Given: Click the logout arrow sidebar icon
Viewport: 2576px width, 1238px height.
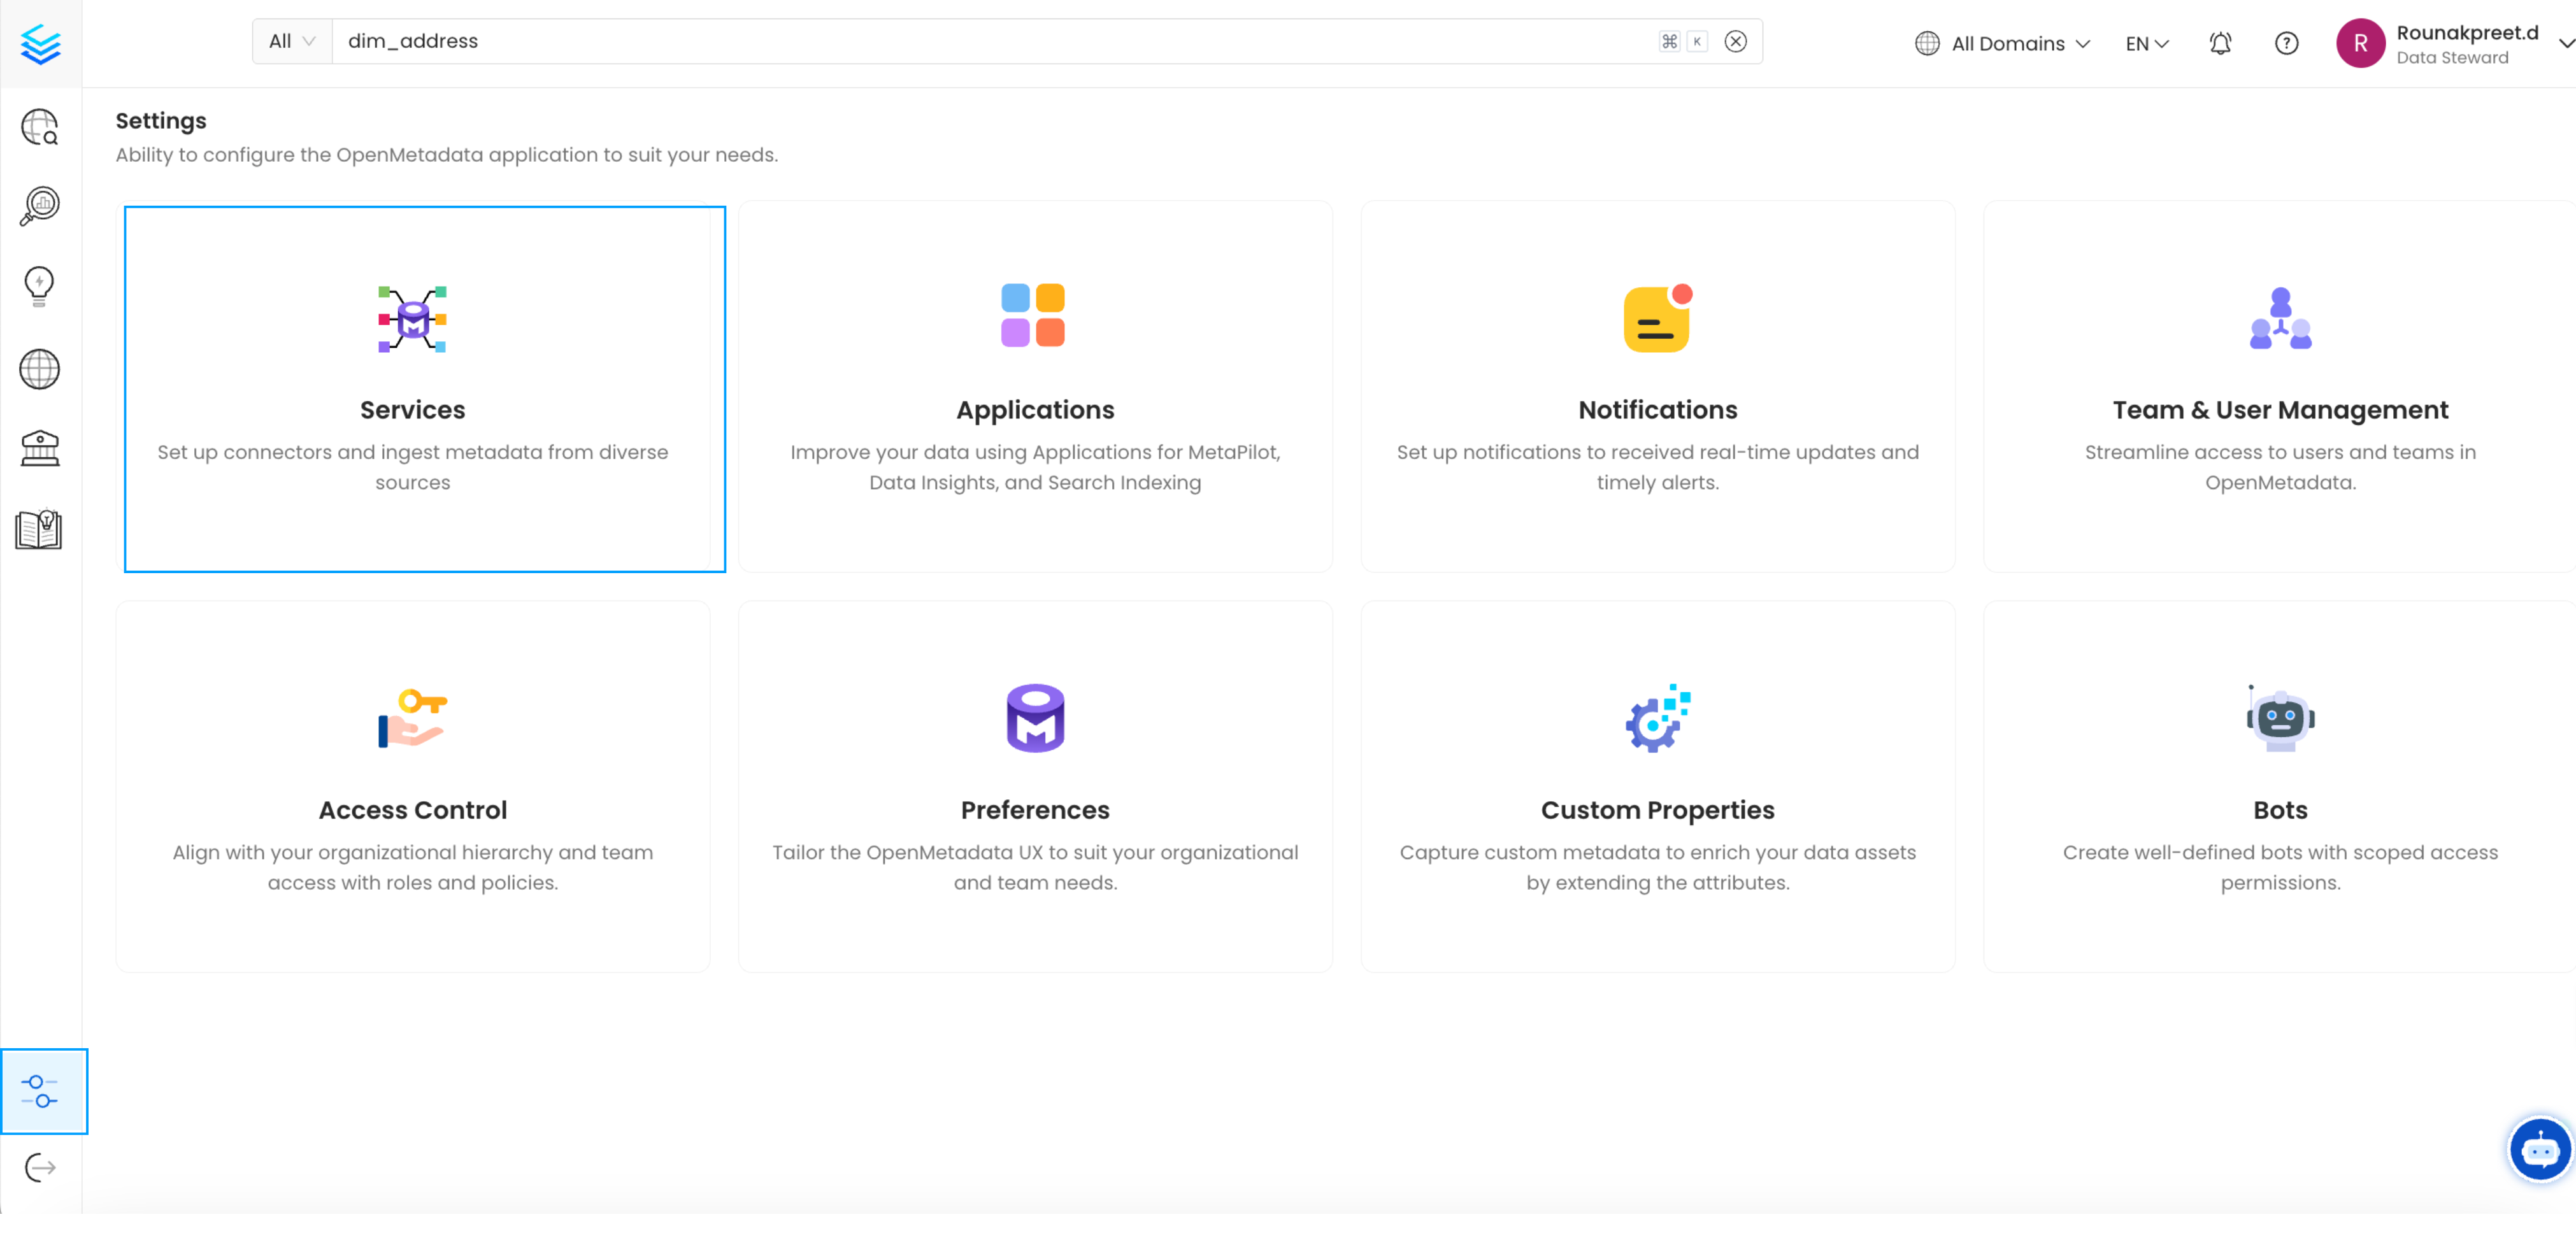Looking at the screenshot, I should (x=40, y=1167).
